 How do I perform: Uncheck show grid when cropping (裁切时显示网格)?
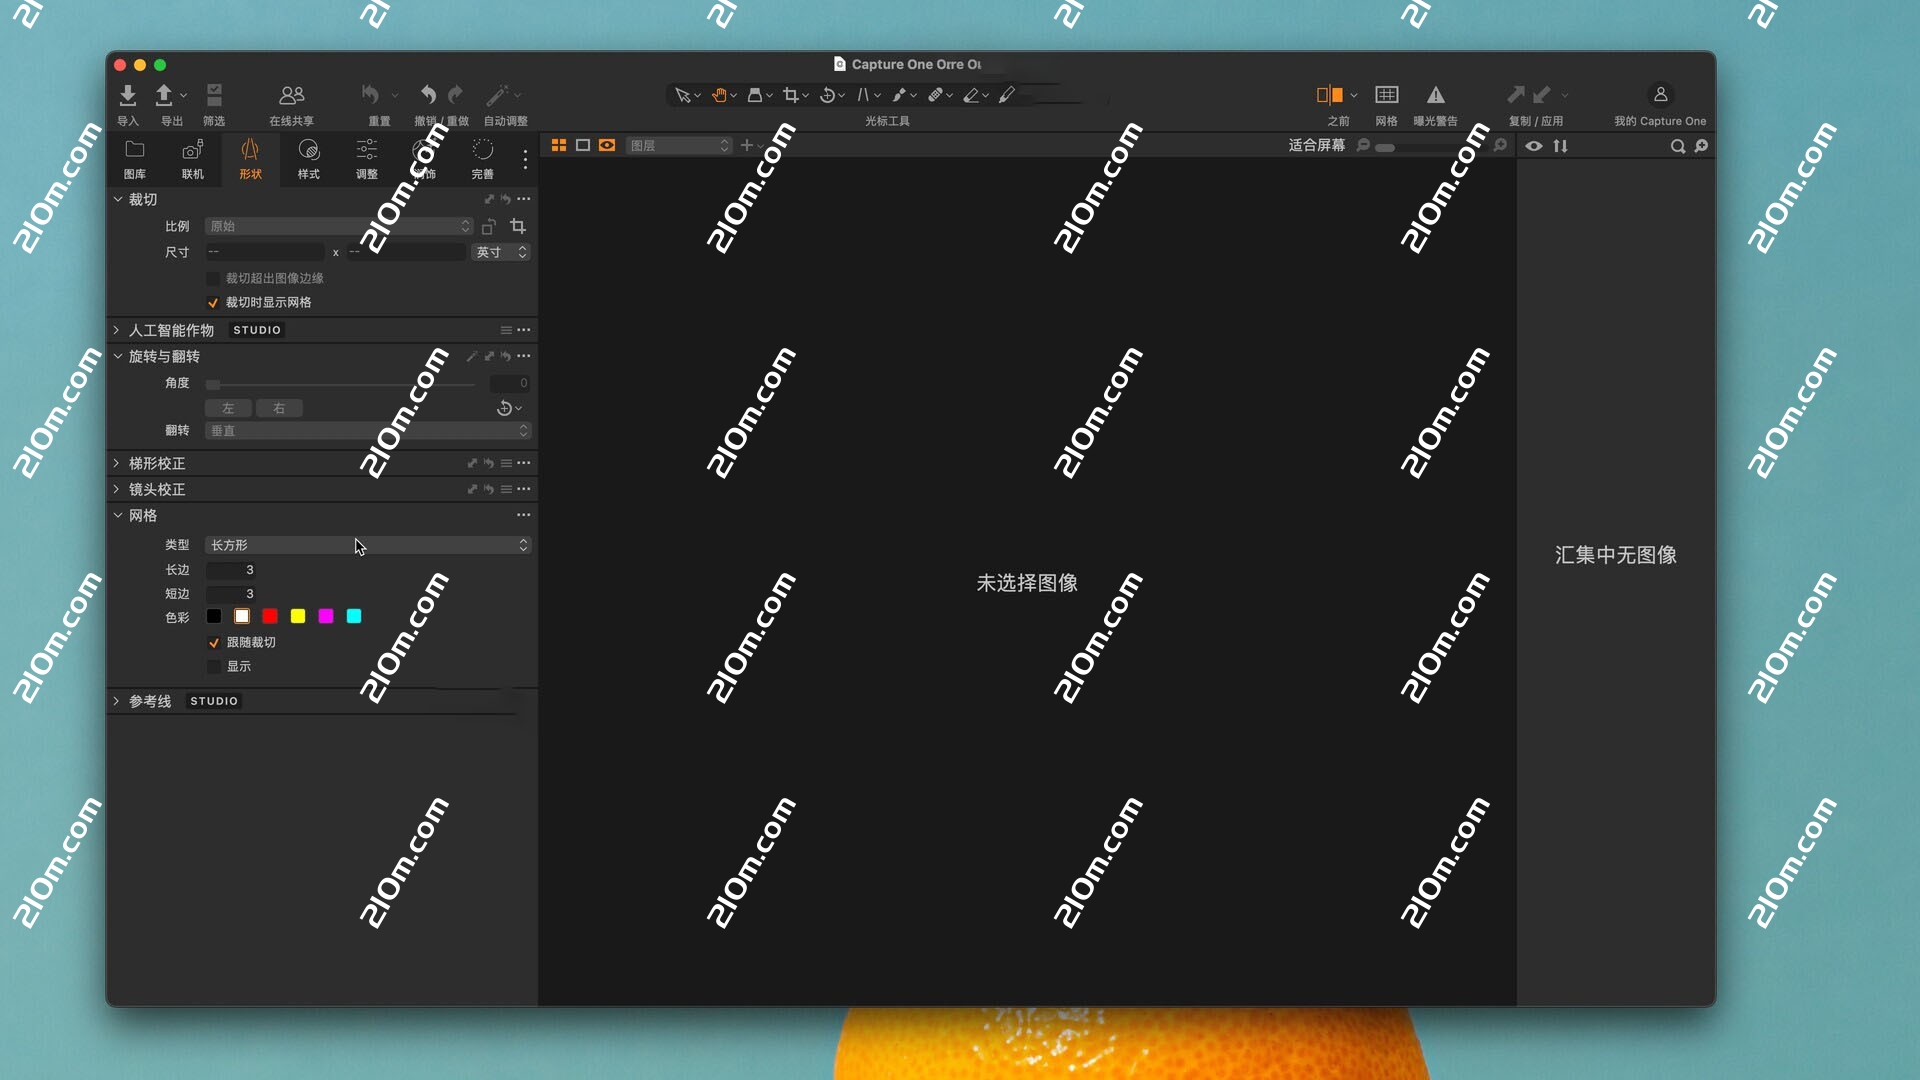coord(212,302)
